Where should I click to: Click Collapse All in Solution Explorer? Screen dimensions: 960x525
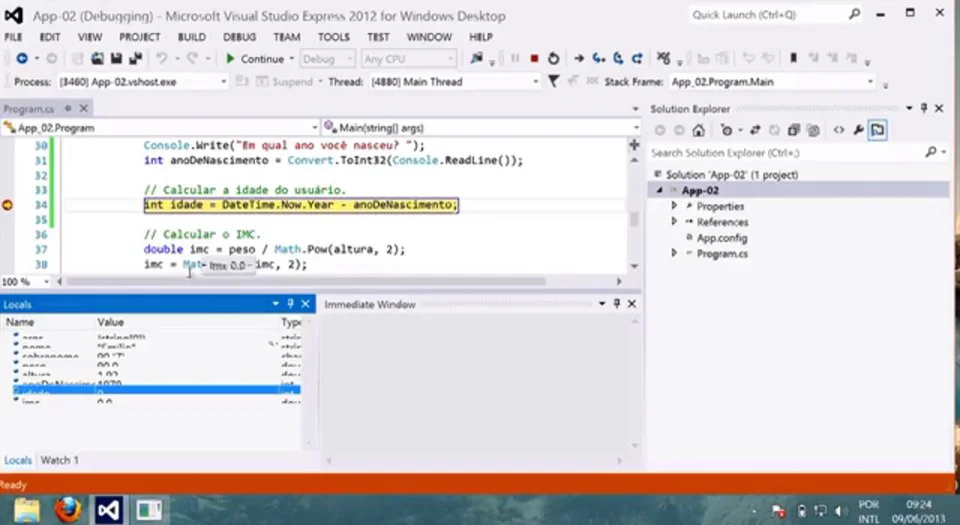(x=794, y=130)
